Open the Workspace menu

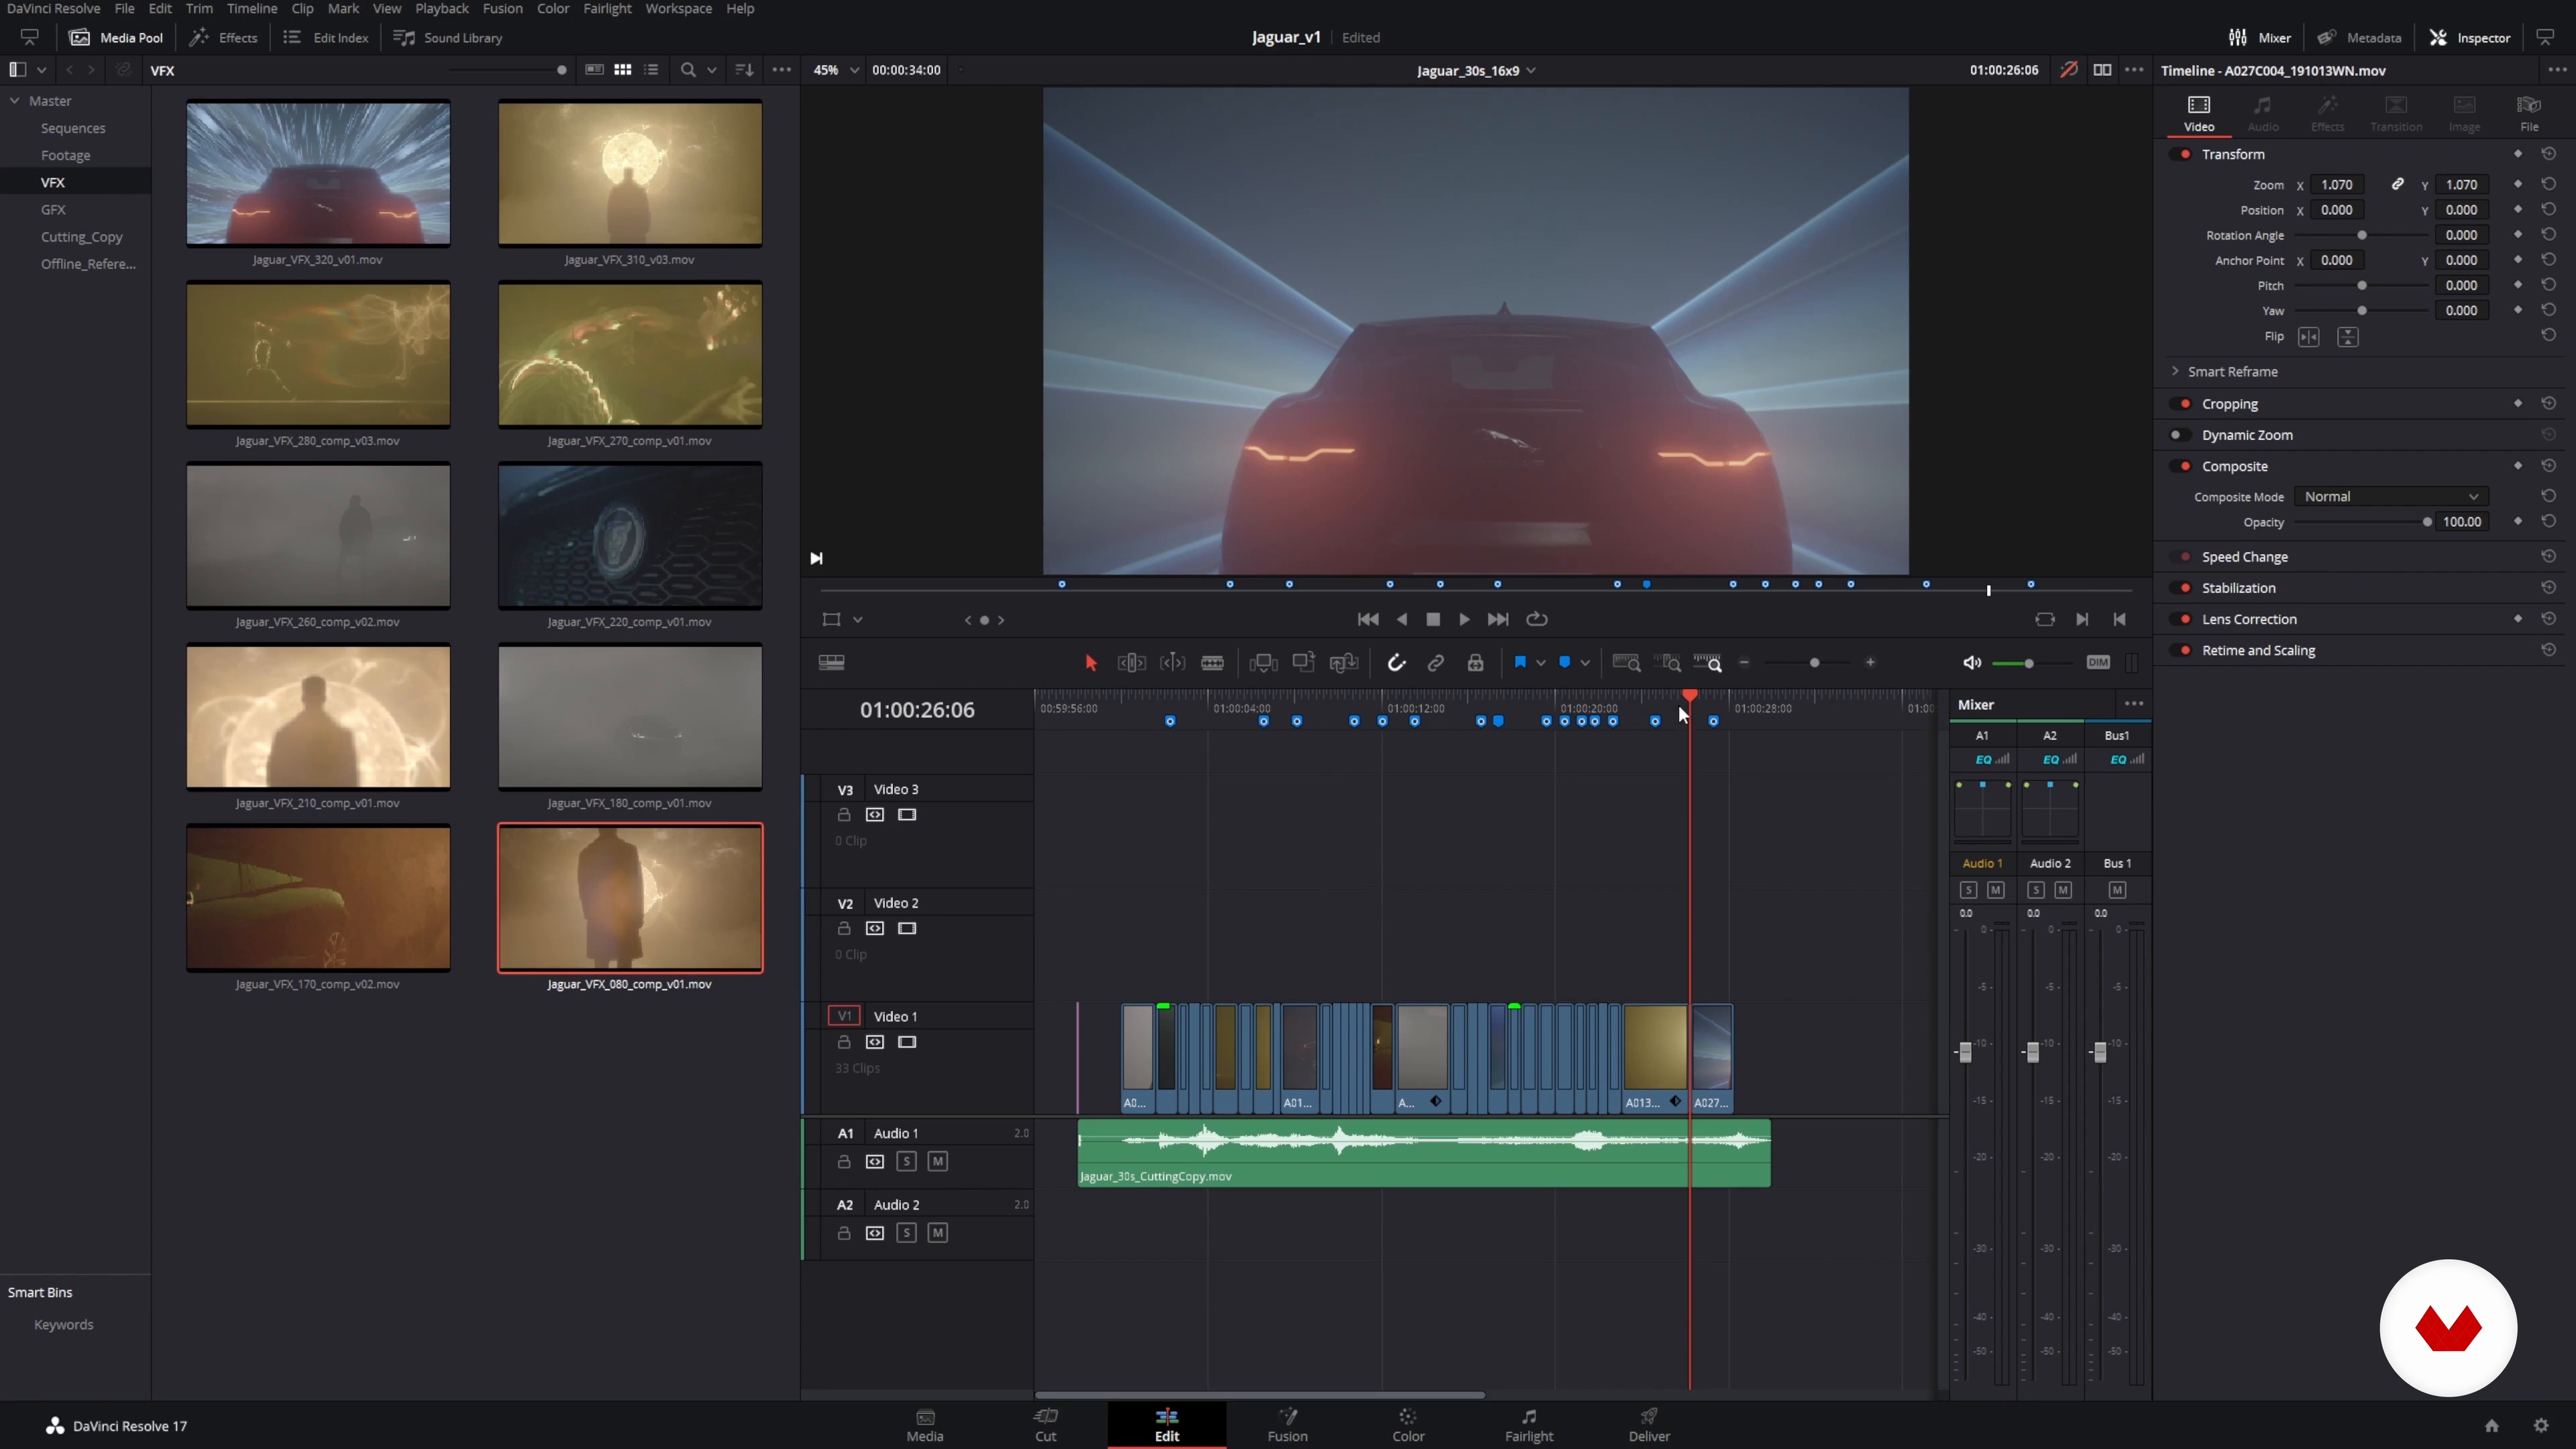point(678,9)
